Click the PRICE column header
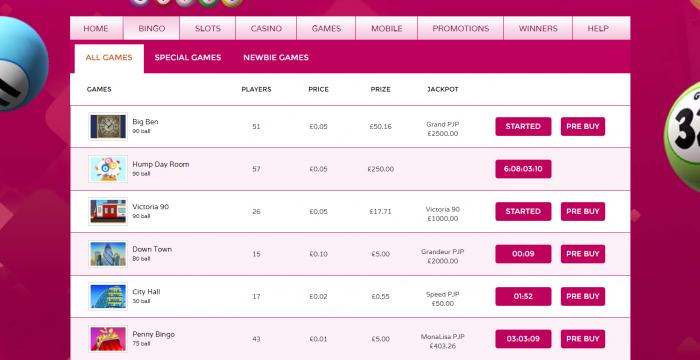Screen dimensions: 700x360 318,89
